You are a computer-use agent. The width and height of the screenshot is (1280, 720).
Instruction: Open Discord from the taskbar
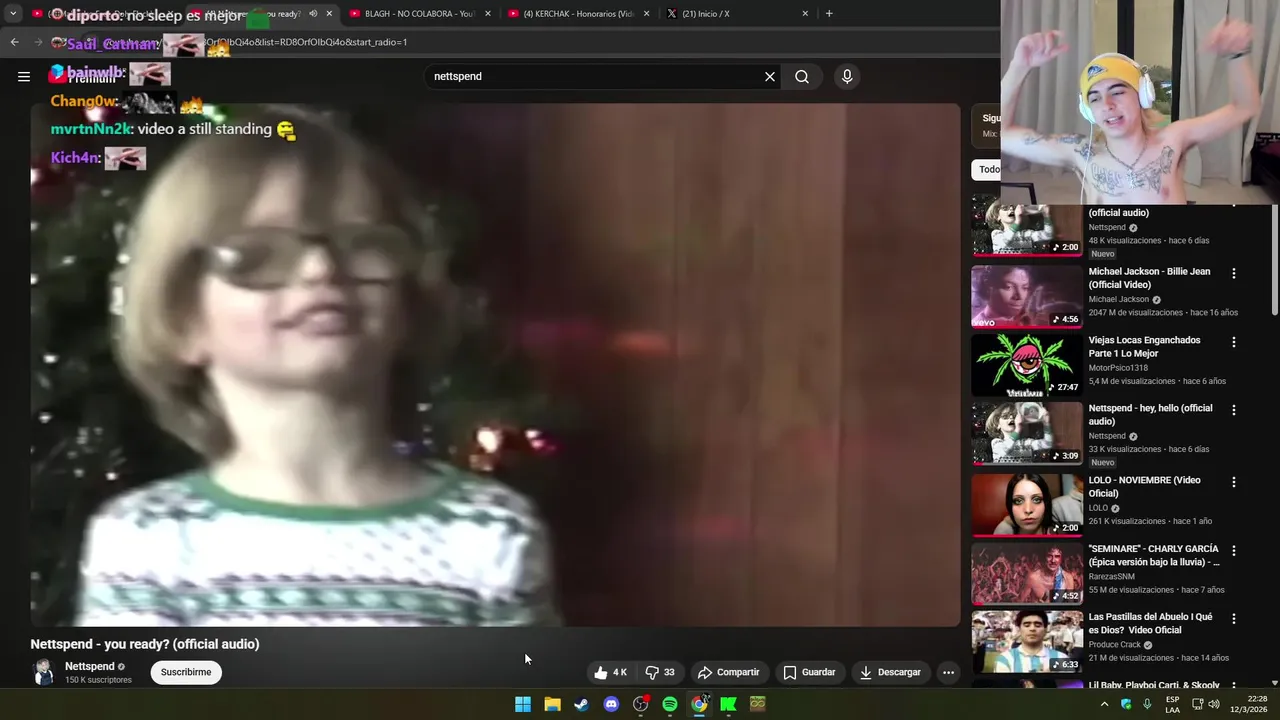point(611,704)
